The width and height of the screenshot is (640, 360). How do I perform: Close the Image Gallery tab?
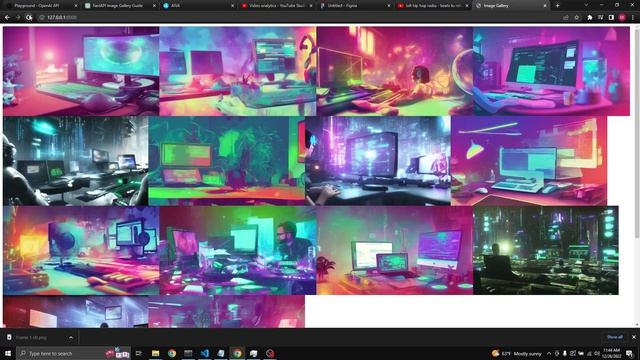545,6
